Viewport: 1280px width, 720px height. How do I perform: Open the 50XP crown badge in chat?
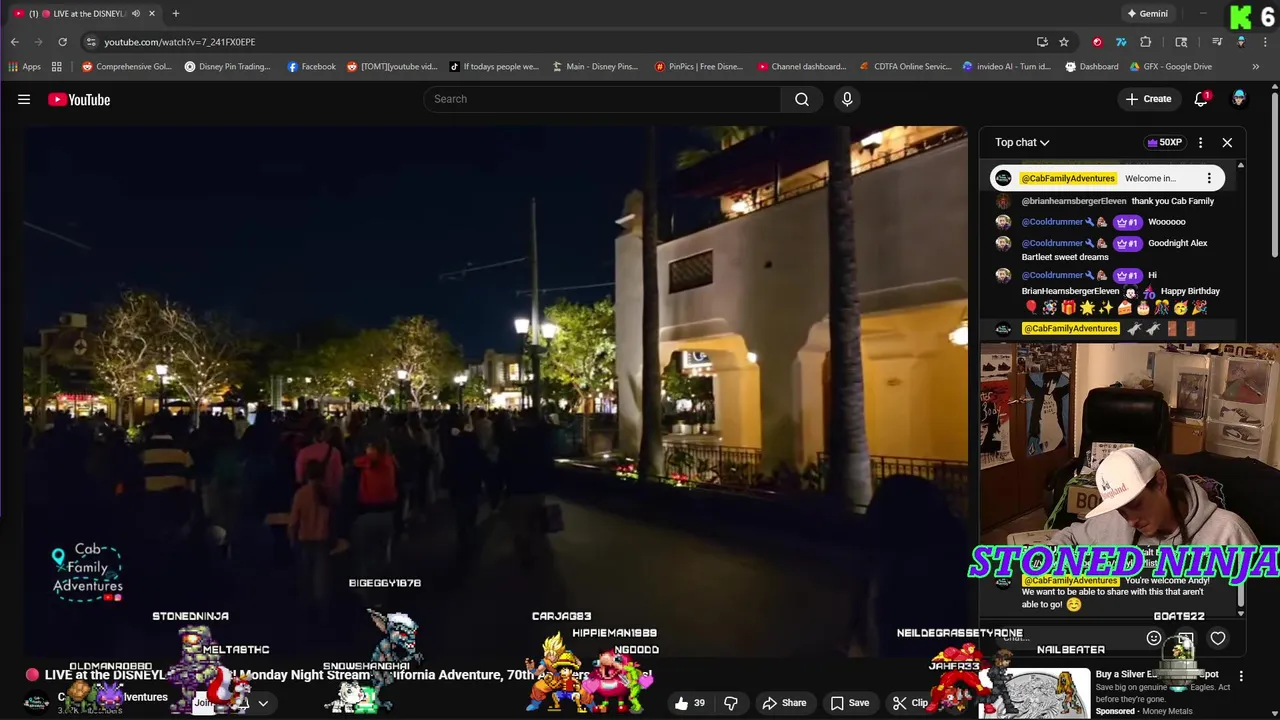1164,142
